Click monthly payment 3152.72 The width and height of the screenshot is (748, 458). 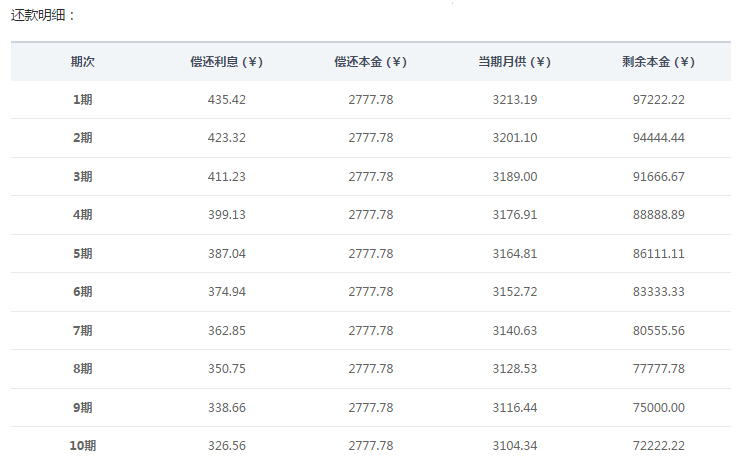point(515,291)
